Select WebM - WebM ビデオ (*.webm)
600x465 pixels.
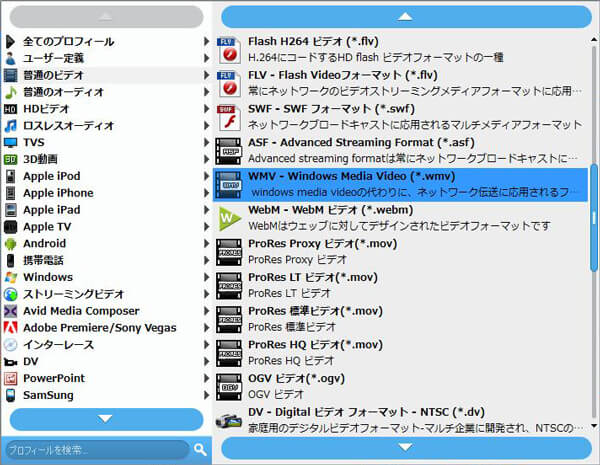pos(400,218)
